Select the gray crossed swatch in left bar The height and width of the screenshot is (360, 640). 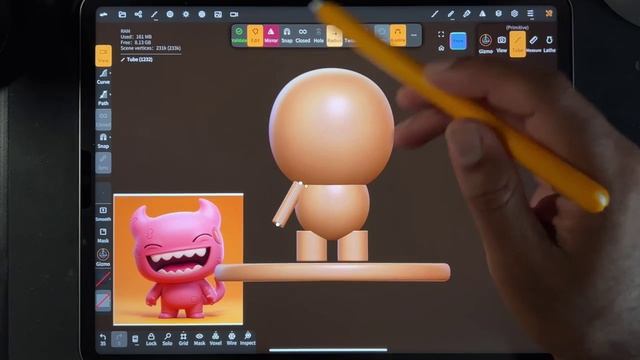(x=103, y=301)
